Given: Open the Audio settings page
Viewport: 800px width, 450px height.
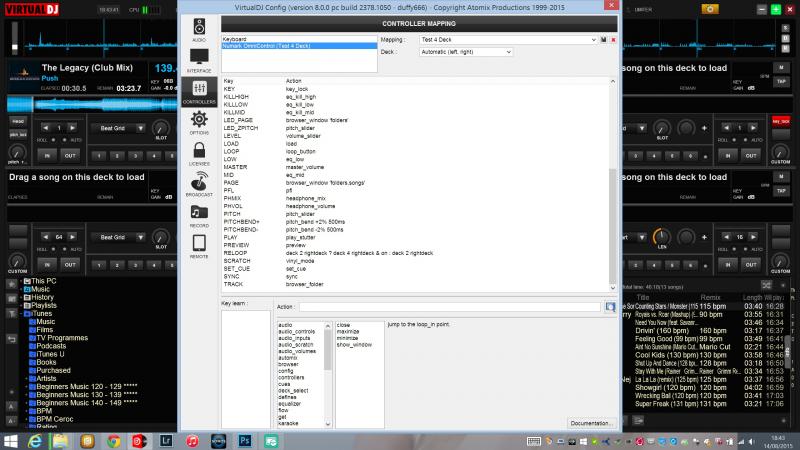Looking at the screenshot, I should click(x=199, y=30).
